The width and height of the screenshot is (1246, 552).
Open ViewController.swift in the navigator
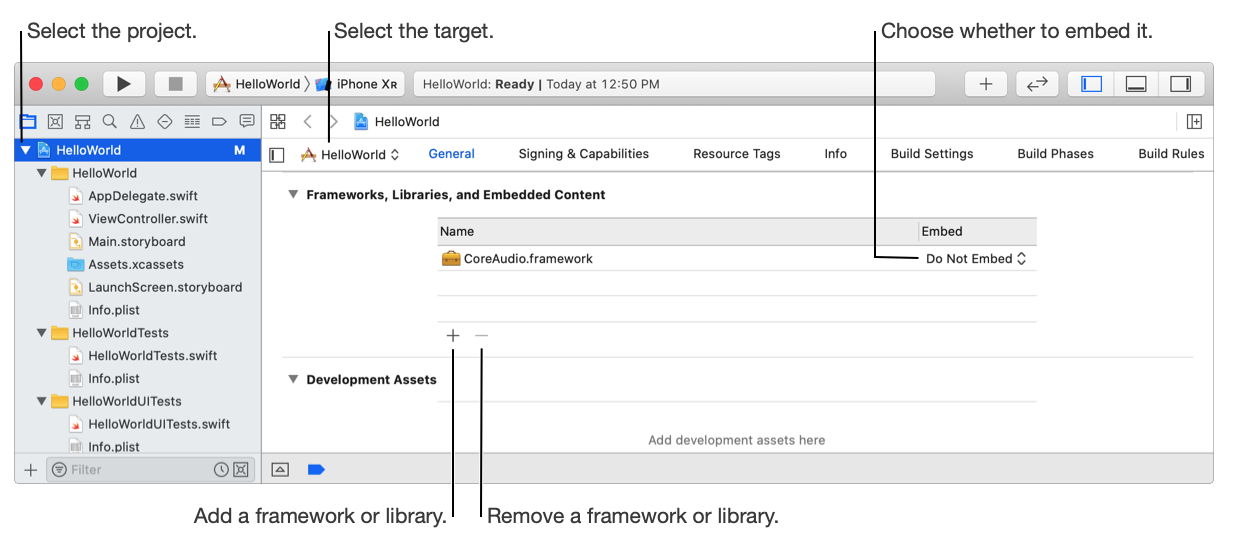(x=148, y=219)
